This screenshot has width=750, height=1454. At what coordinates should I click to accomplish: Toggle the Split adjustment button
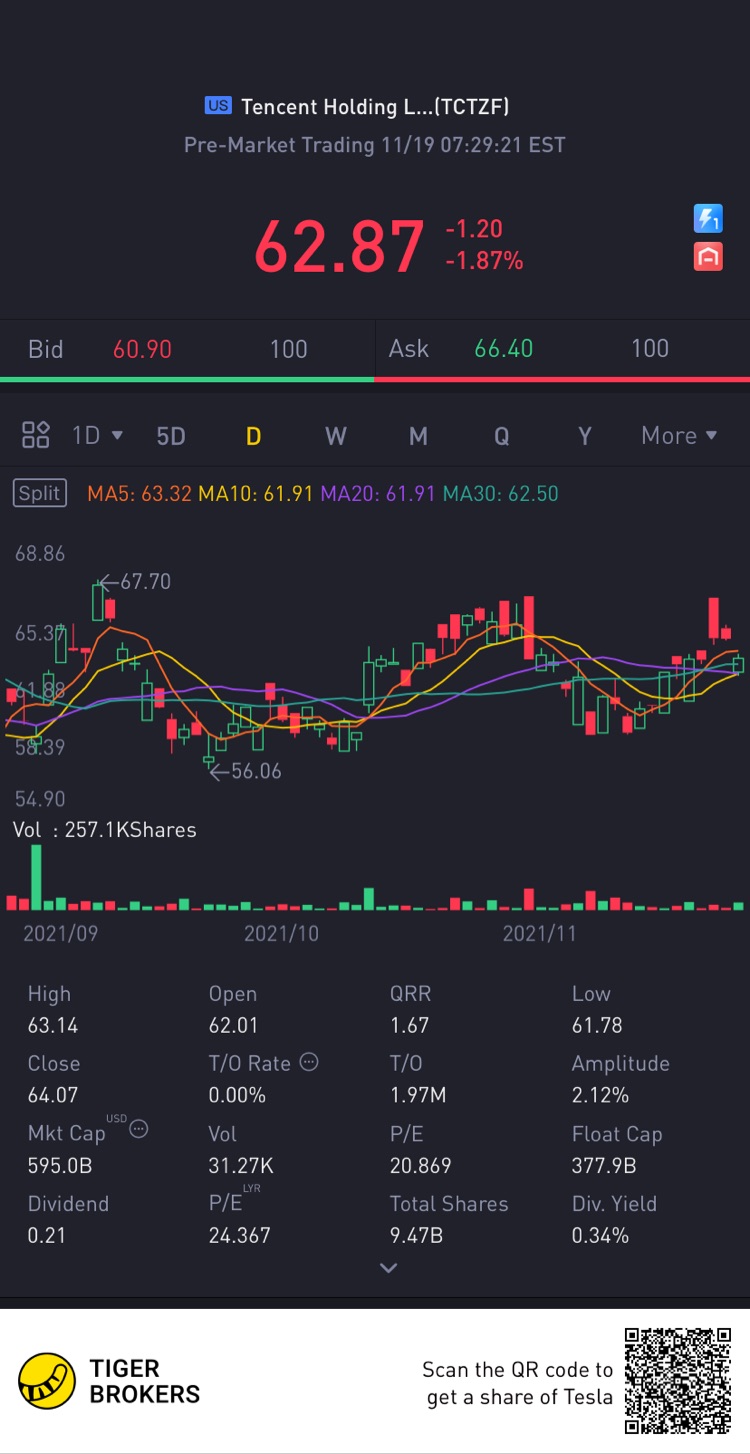[x=40, y=493]
